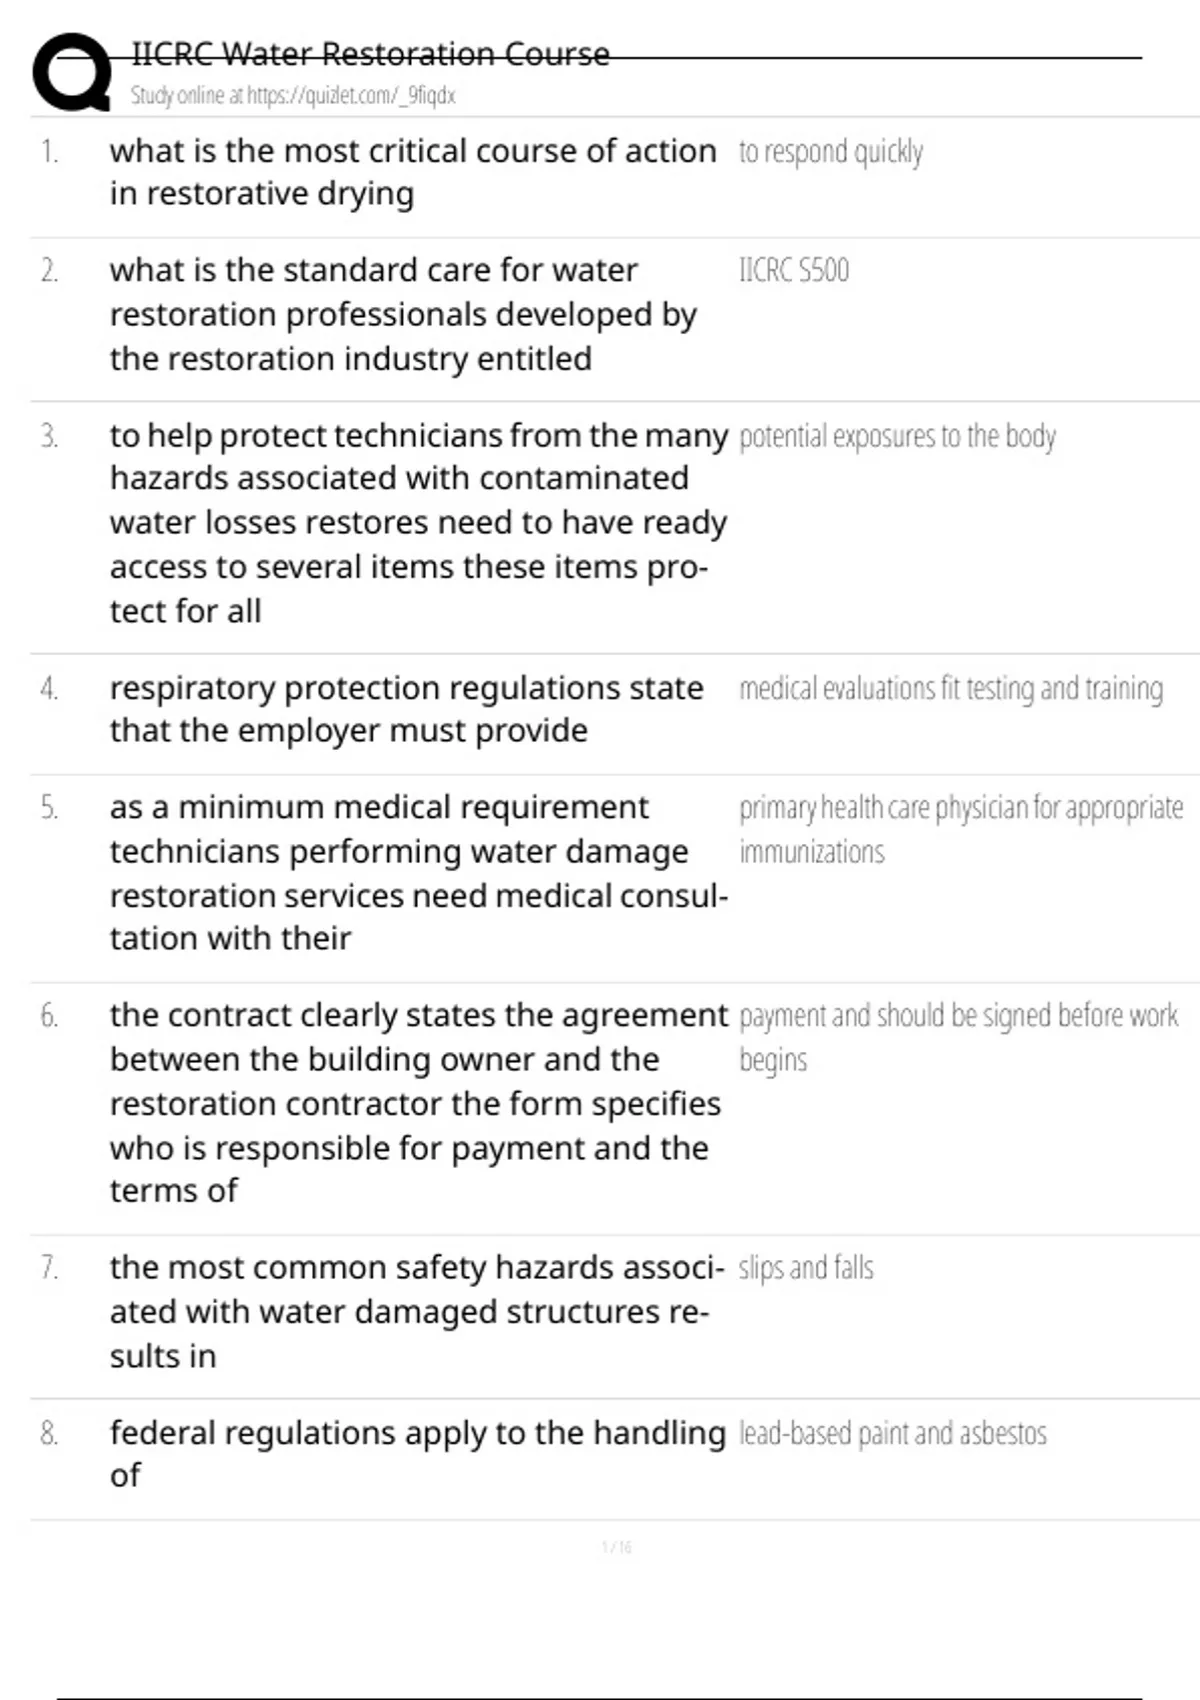This screenshot has height=1700, width=1200.
Task: Click the "slips and falls" answer
Action: tap(806, 1268)
